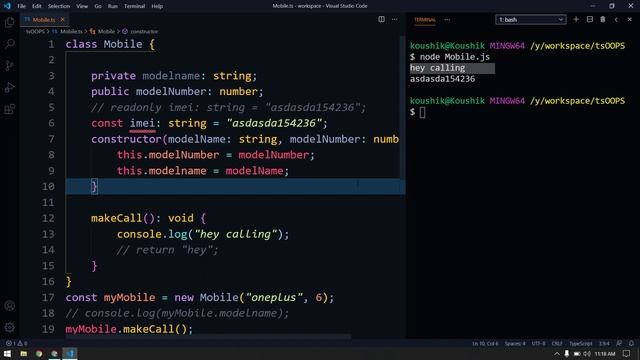Open the Explorer view in activity bar
Viewport: 640px width, 360px height.
pyautogui.click(x=9, y=22)
